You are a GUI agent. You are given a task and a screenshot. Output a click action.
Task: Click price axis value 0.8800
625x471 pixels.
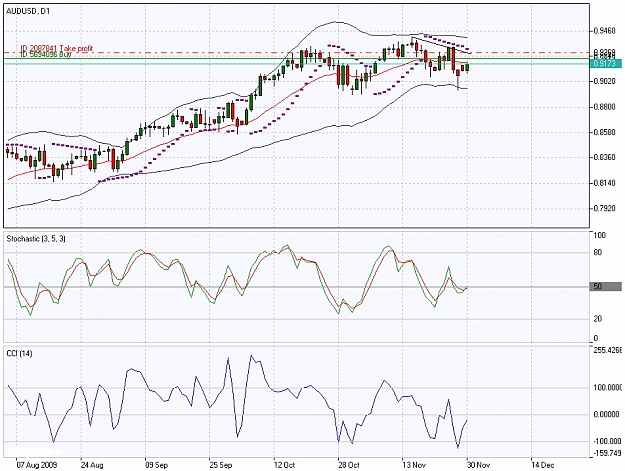point(604,107)
